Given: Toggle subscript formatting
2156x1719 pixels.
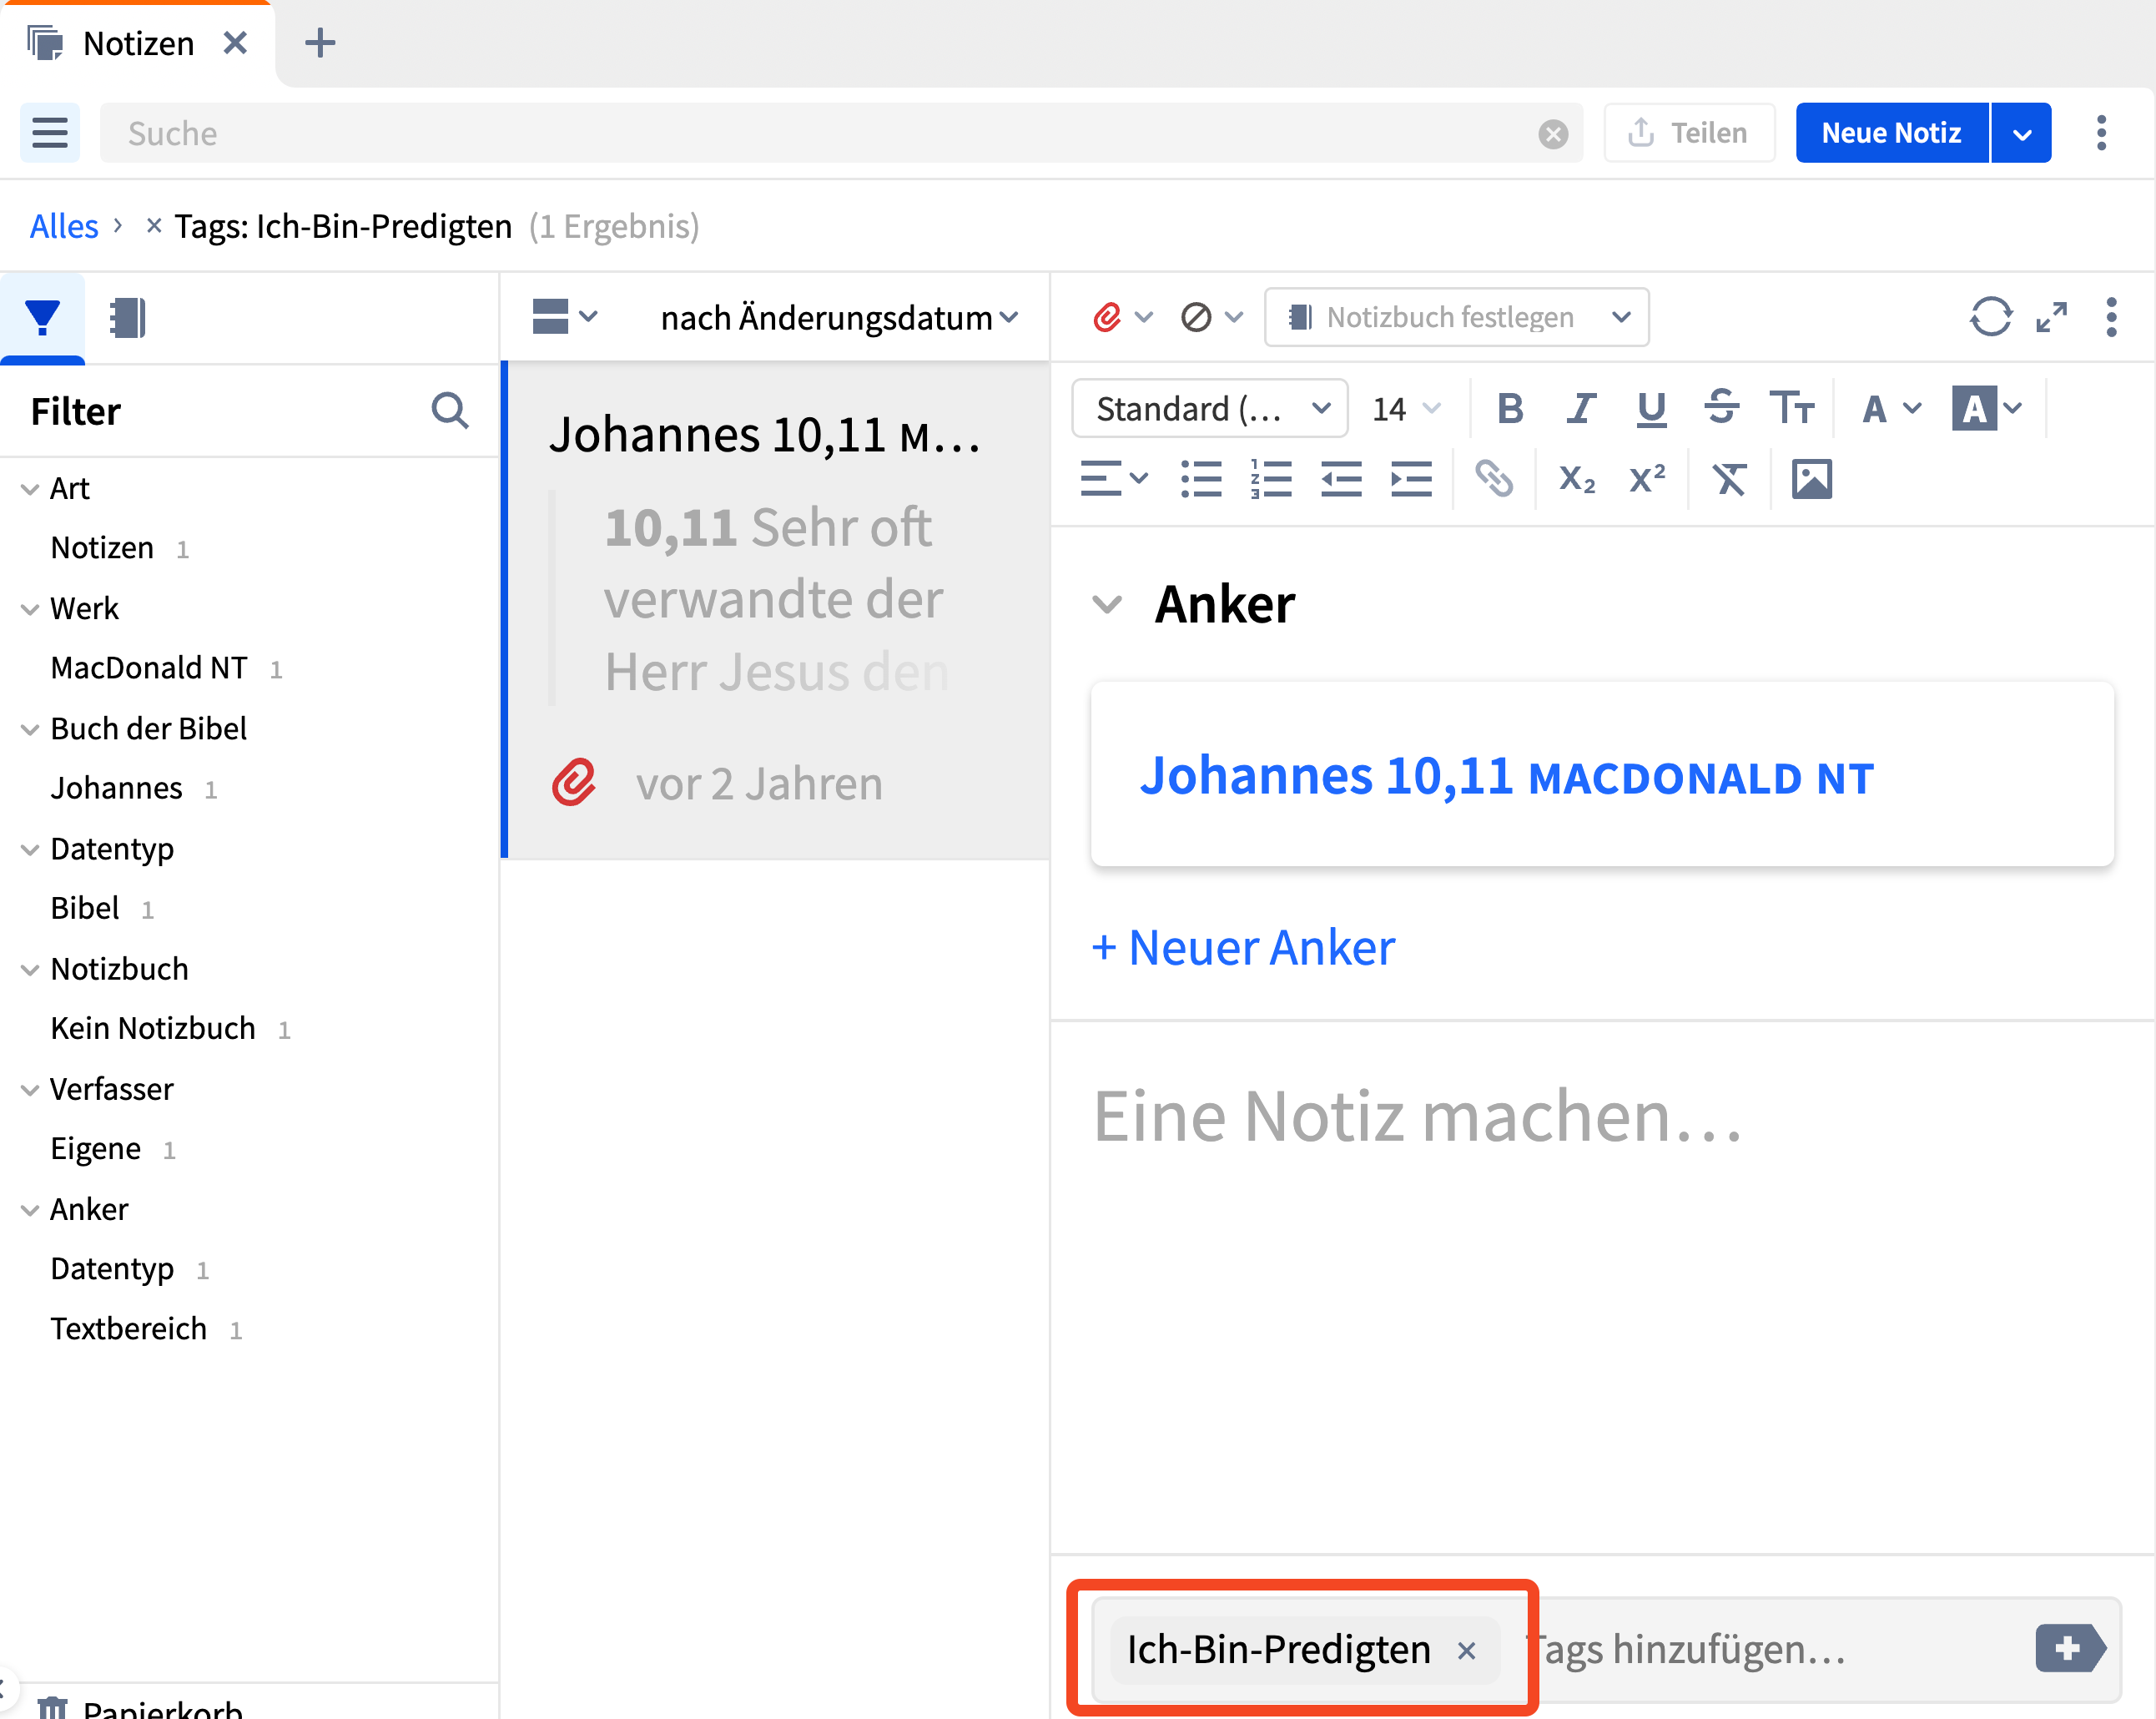Looking at the screenshot, I should 1577,478.
